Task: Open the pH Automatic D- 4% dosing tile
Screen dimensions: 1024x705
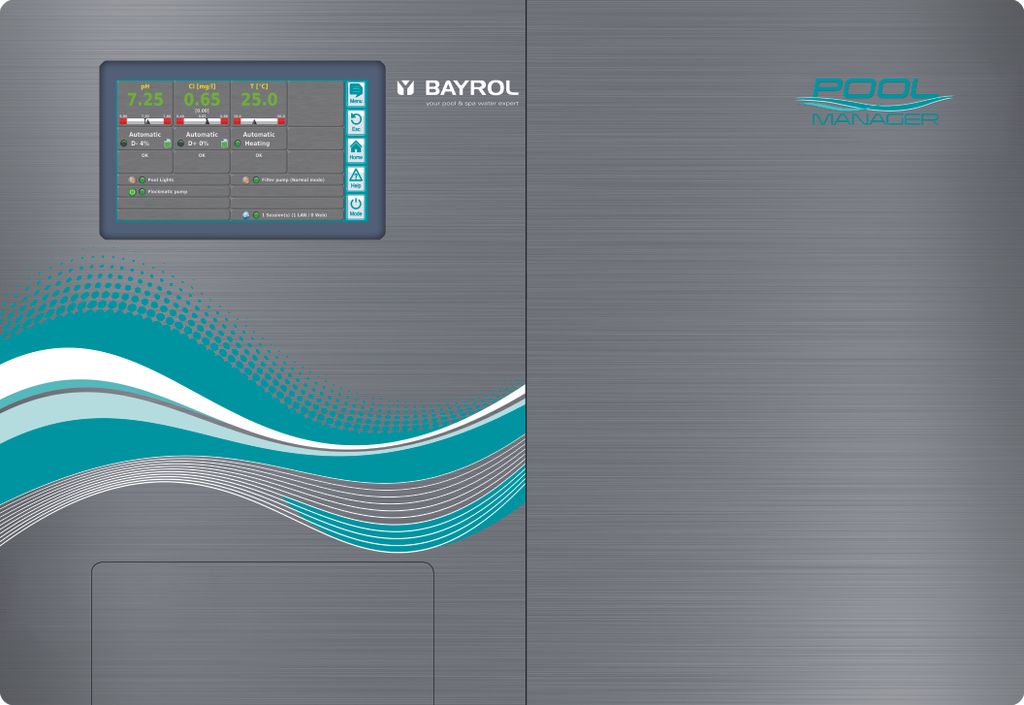Action: click(145, 138)
